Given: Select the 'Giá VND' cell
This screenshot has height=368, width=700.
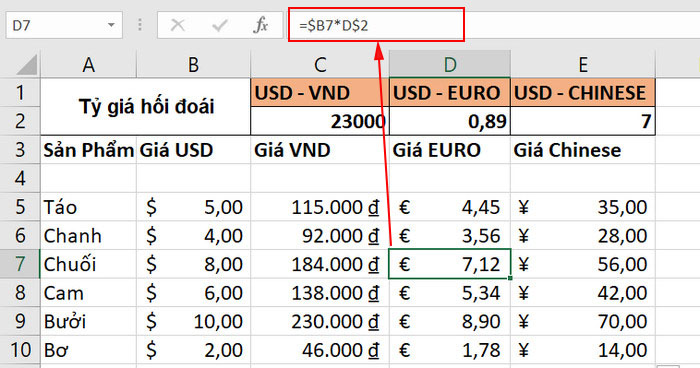Looking at the screenshot, I should (x=320, y=150).
